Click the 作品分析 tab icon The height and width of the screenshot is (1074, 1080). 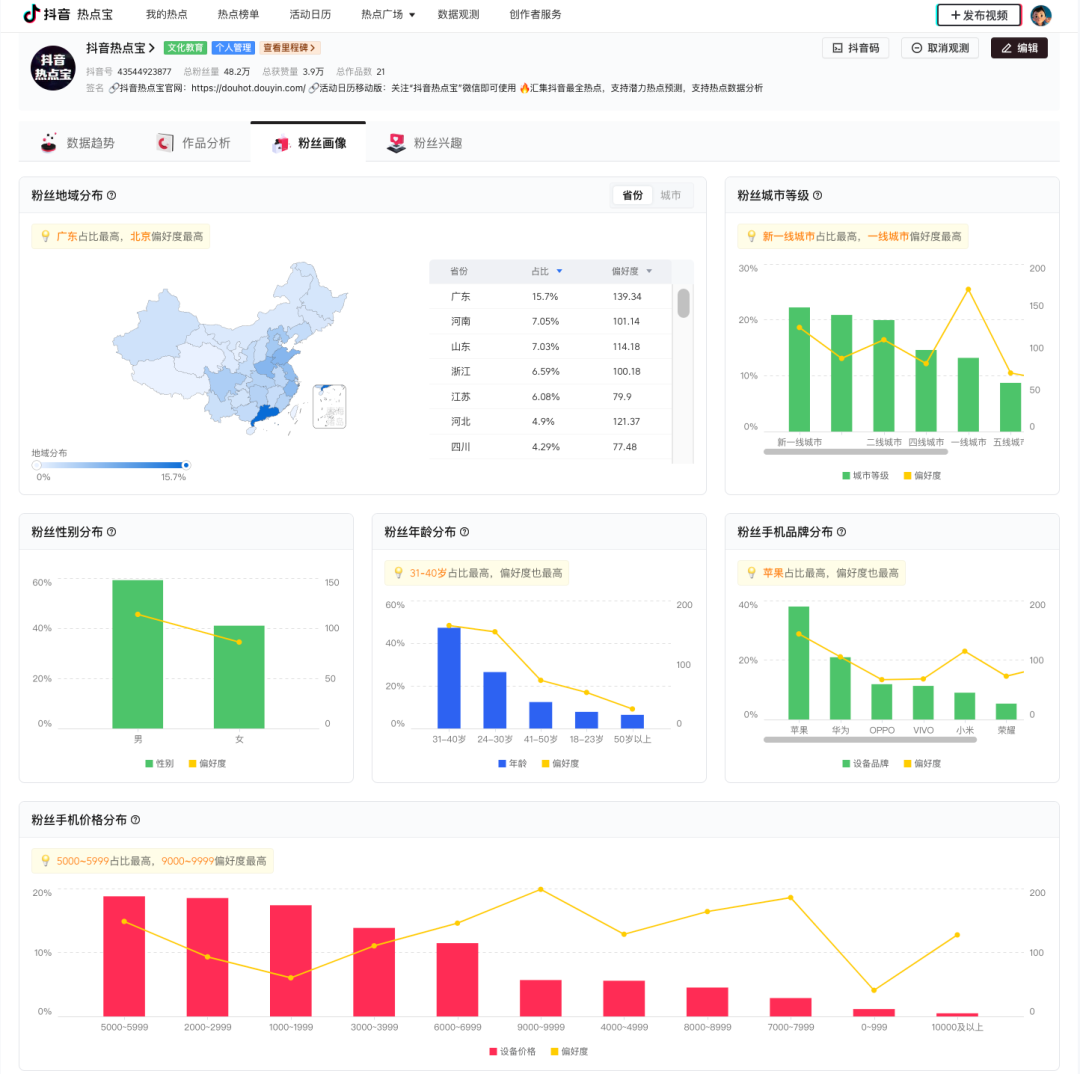(165, 143)
